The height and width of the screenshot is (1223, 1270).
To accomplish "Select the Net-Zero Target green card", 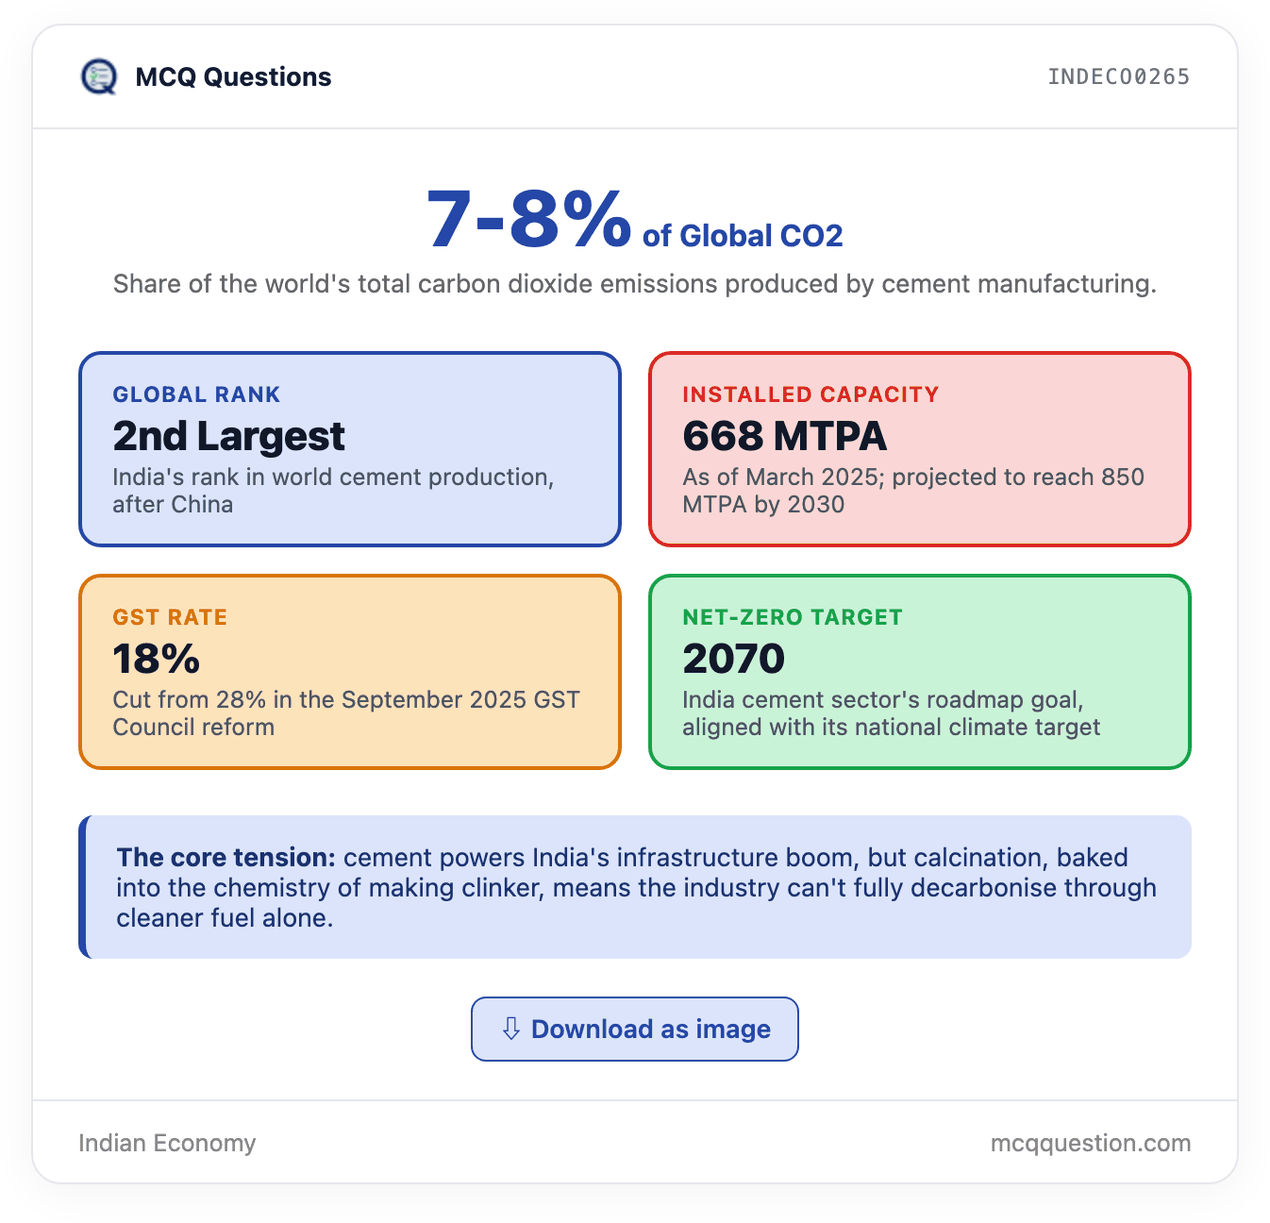I will coord(920,672).
